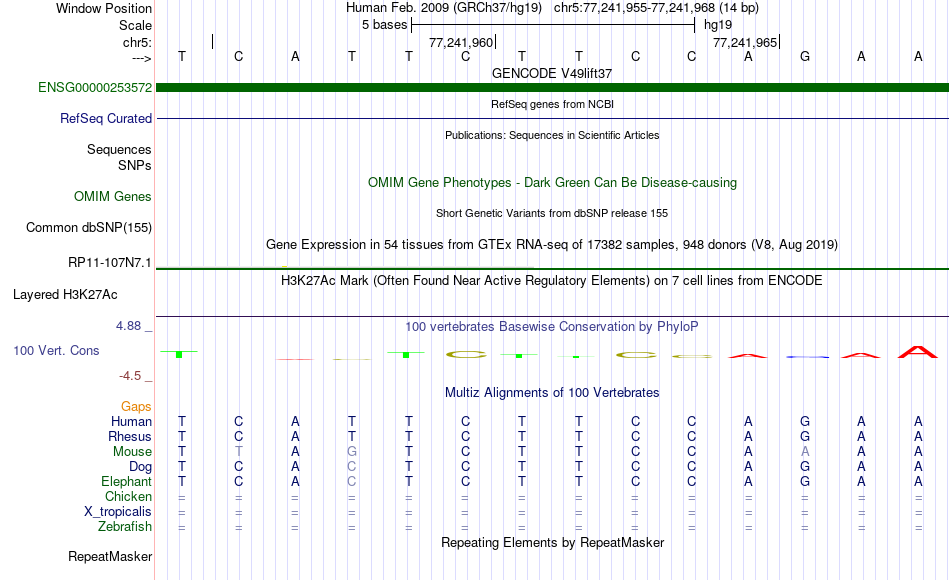
Task: Click the Window Position label
Action: [x=104, y=8]
